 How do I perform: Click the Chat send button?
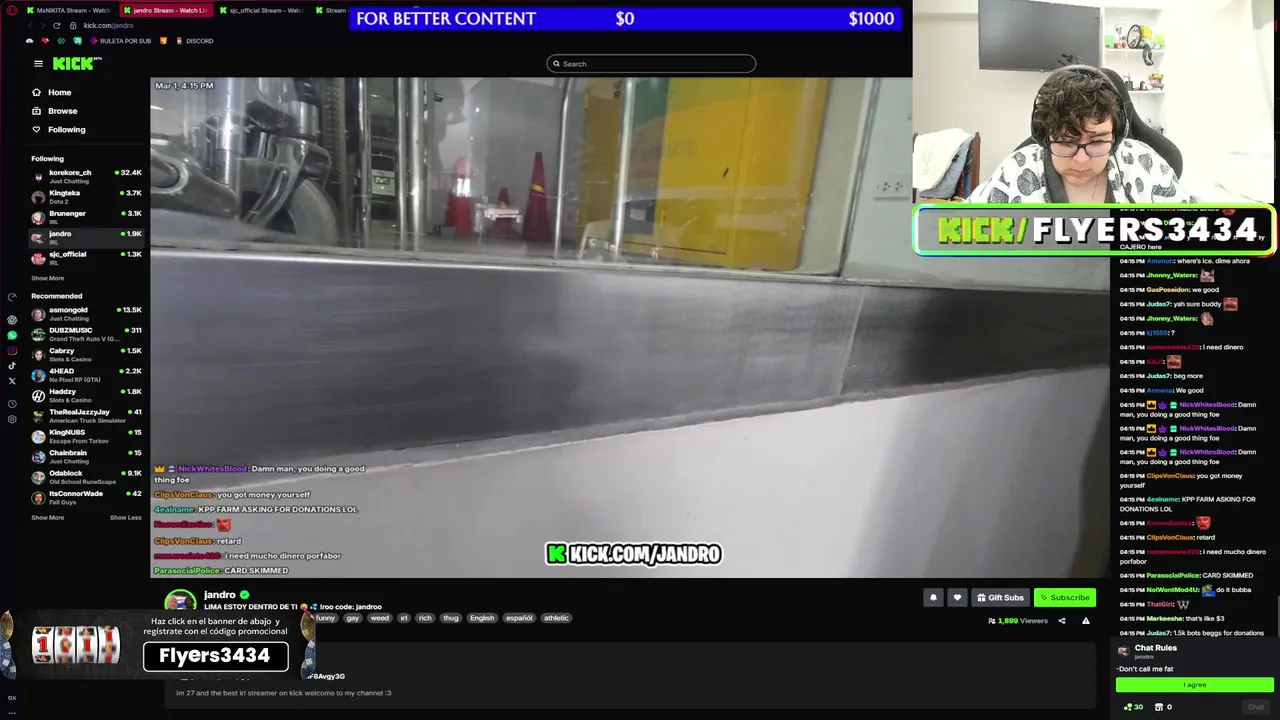tap(1256, 707)
